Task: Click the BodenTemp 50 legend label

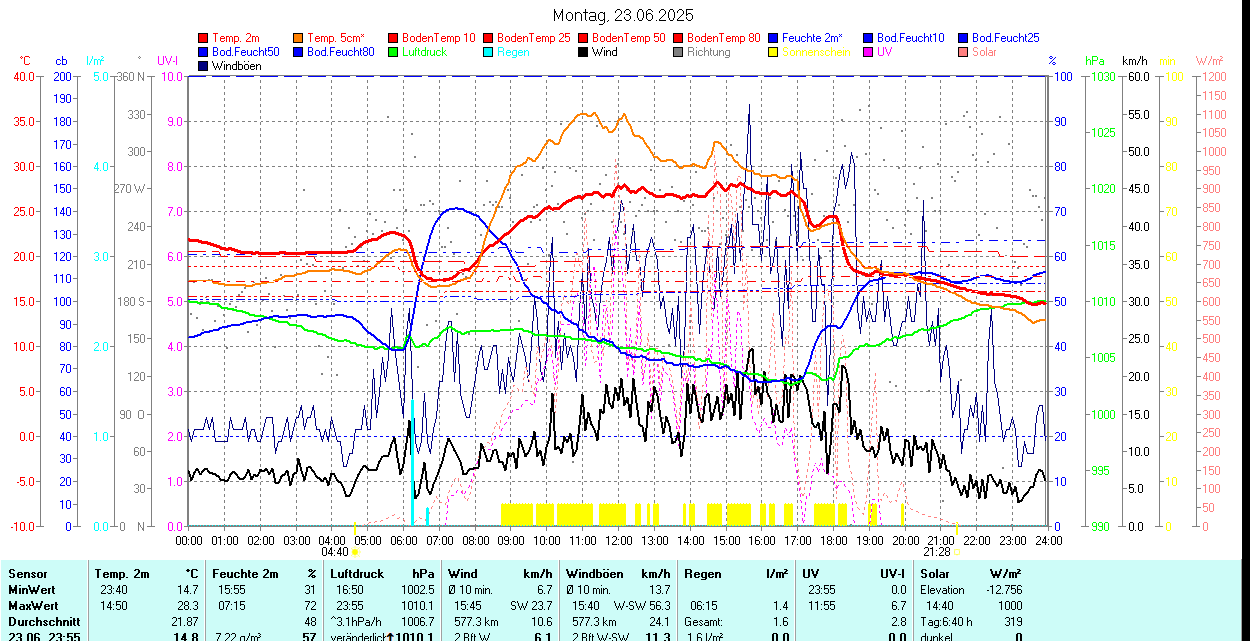Action: pos(628,38)
